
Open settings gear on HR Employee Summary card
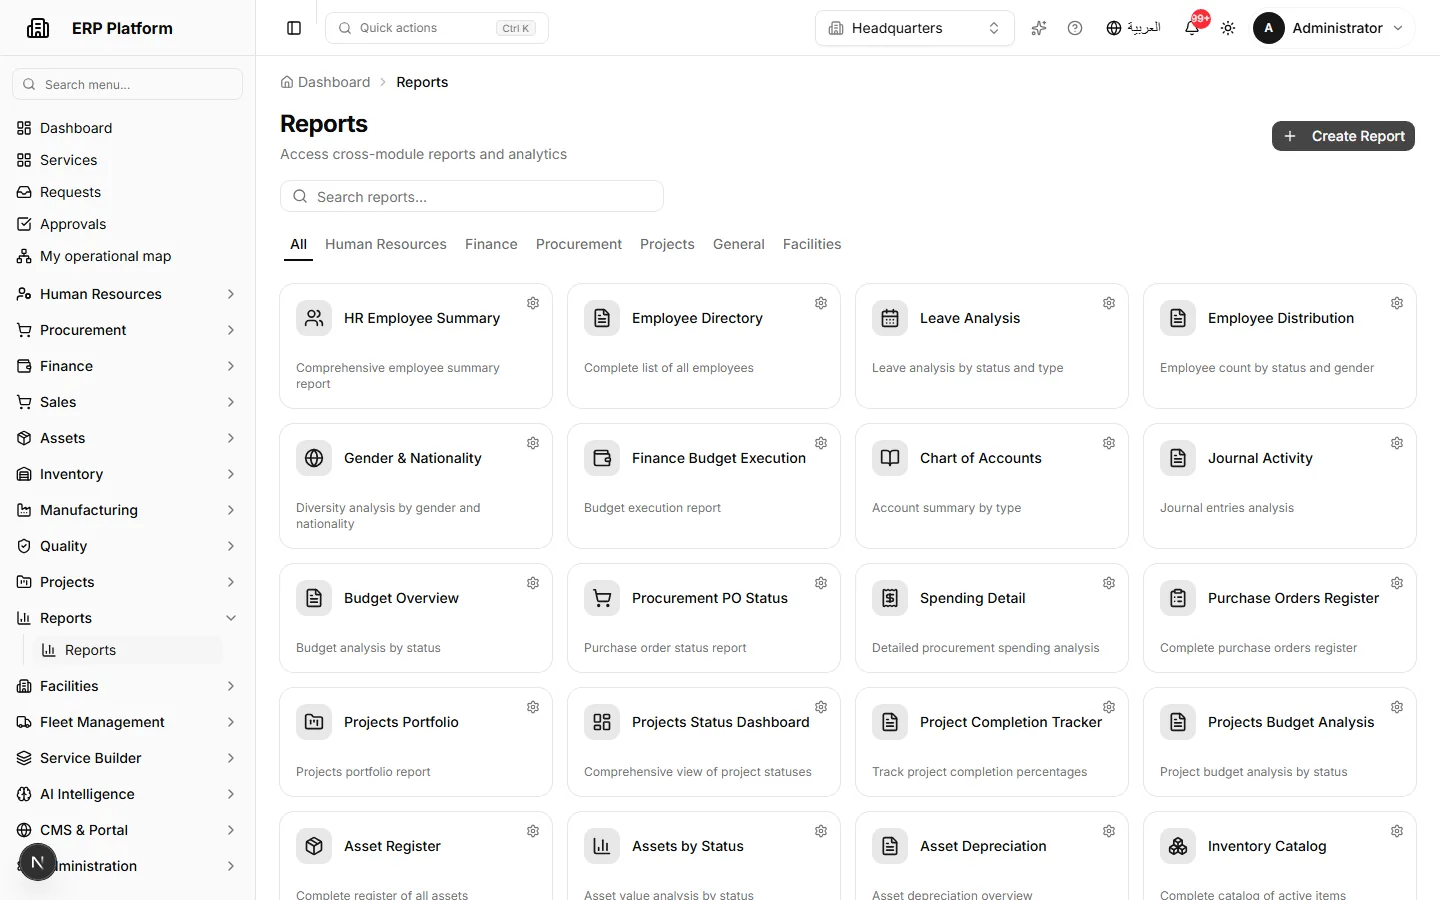[x=533, y=303]
